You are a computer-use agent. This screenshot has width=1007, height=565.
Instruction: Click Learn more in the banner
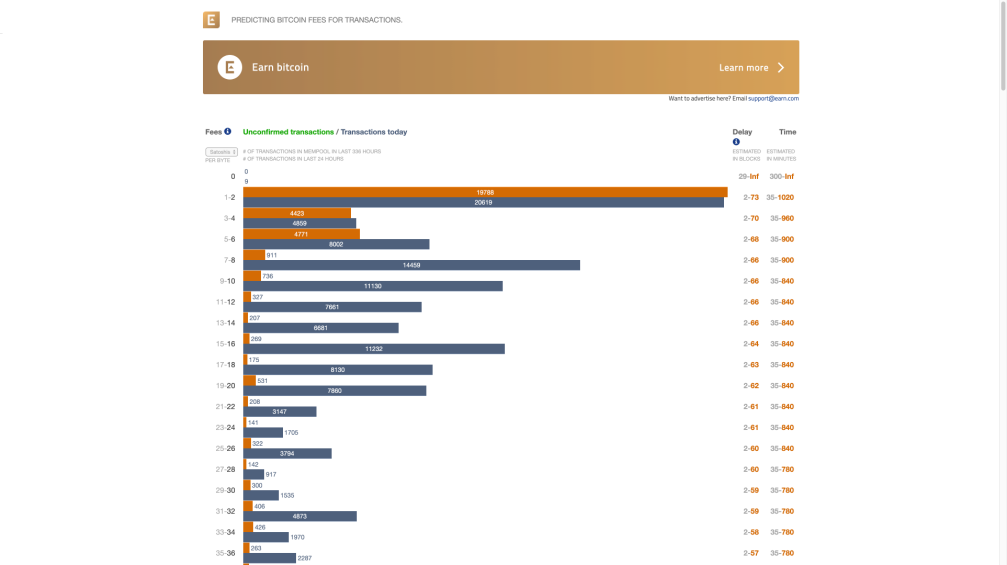point(743,67)
